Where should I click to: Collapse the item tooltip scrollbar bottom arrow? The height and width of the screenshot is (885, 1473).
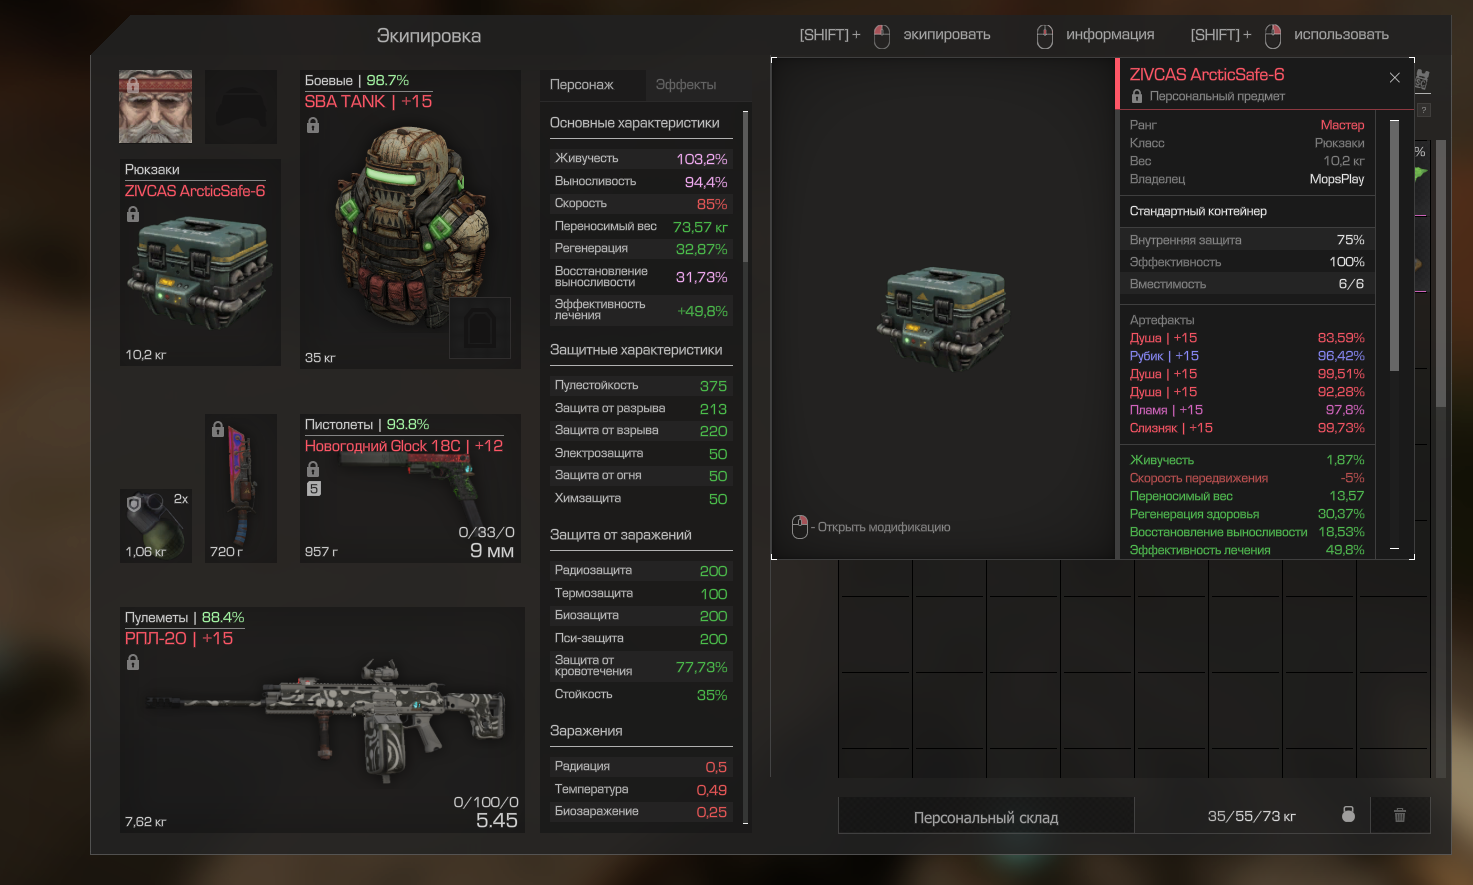point(1395,549)
